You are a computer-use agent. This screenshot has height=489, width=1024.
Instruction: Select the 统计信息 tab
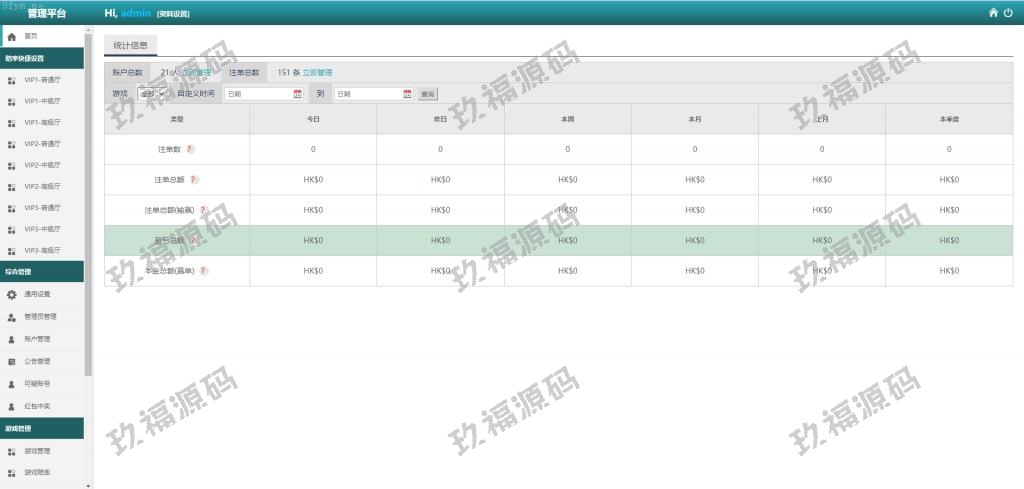(130, 45)
